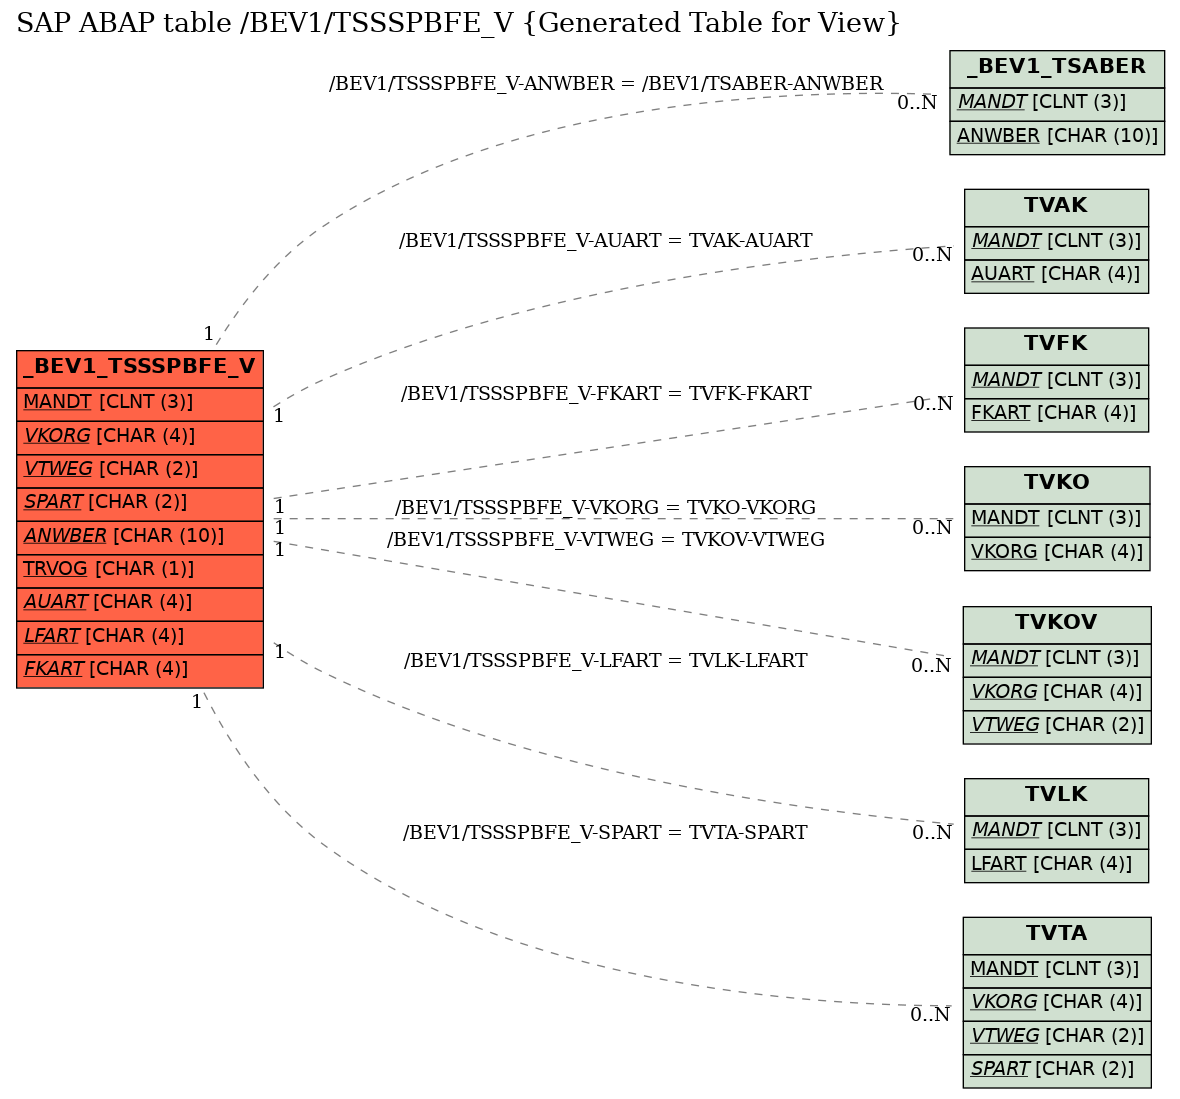Open the TVTA table header
Image resolution: width=1180 pixels, height=1099 pixels.
tap(1057, 935)
